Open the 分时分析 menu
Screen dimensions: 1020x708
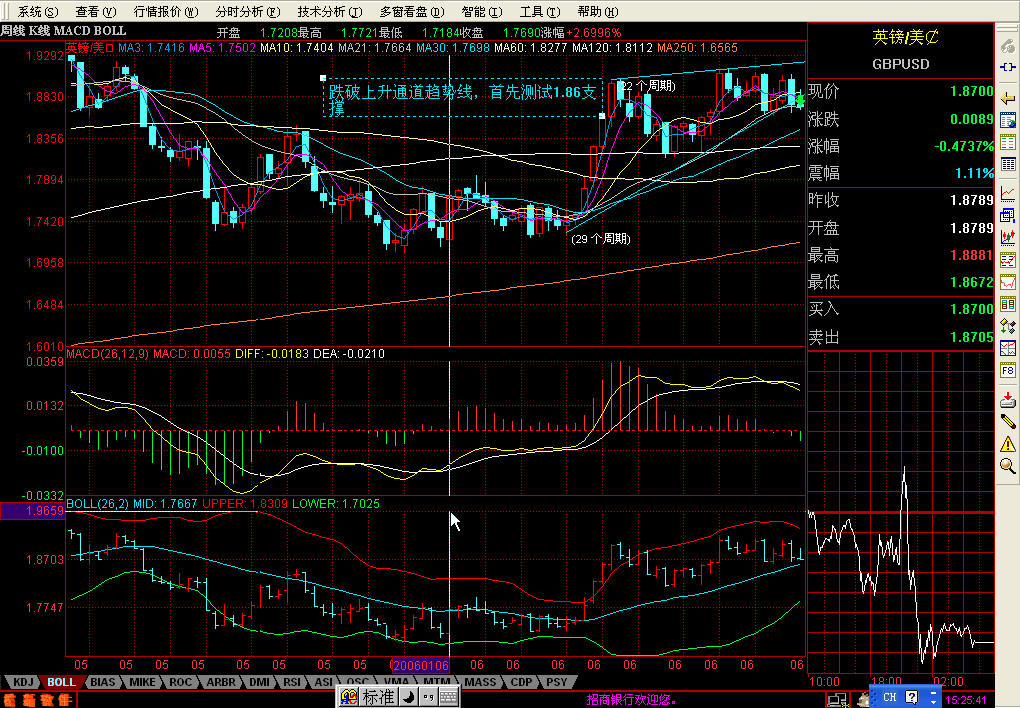[x=247, y=12]
